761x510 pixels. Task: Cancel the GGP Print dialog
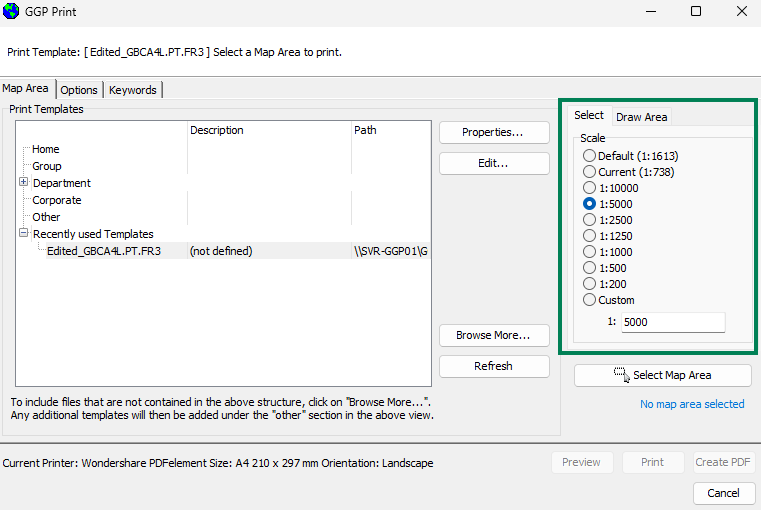(x=724, y=493)
